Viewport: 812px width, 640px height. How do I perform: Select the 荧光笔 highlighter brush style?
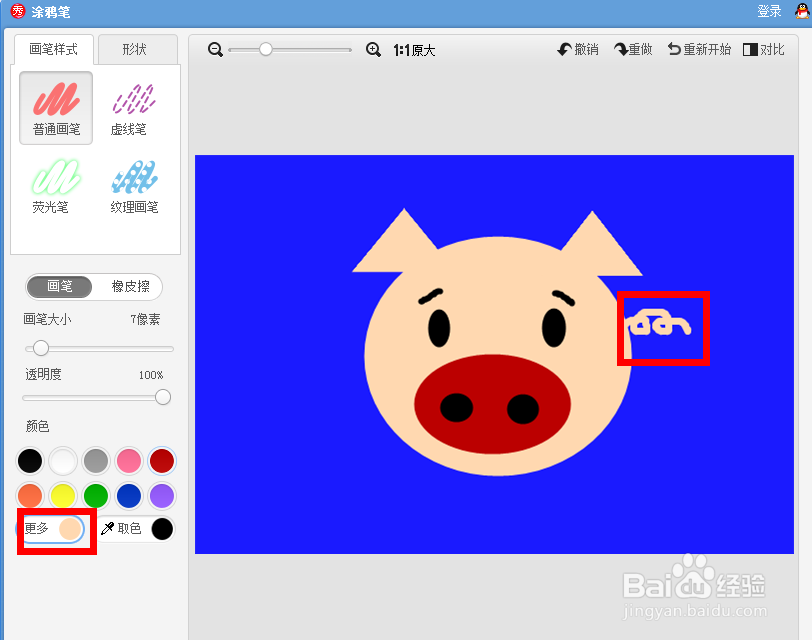click(x=56, y=185)
